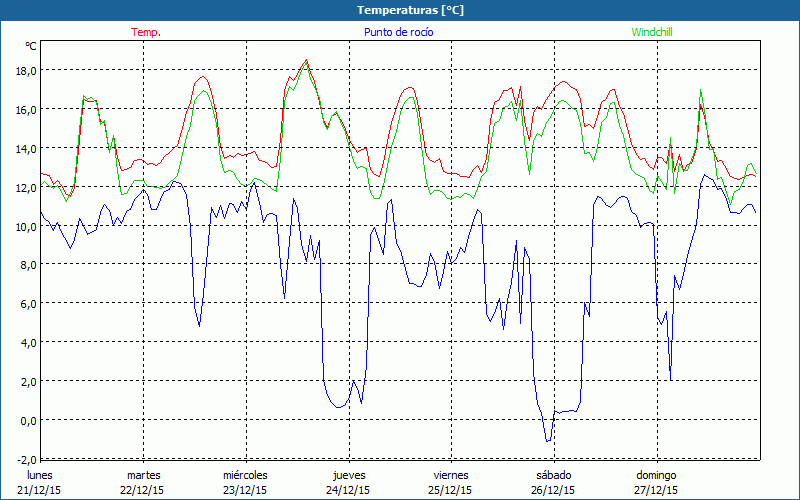This screenshot has width=800, height=500.
Task: Click the 4,0 y-axis value
Action: pos(28,343)
